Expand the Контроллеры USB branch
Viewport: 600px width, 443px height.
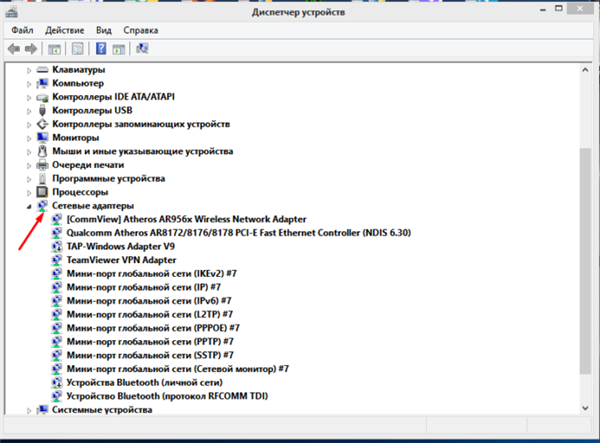(29, 111)
